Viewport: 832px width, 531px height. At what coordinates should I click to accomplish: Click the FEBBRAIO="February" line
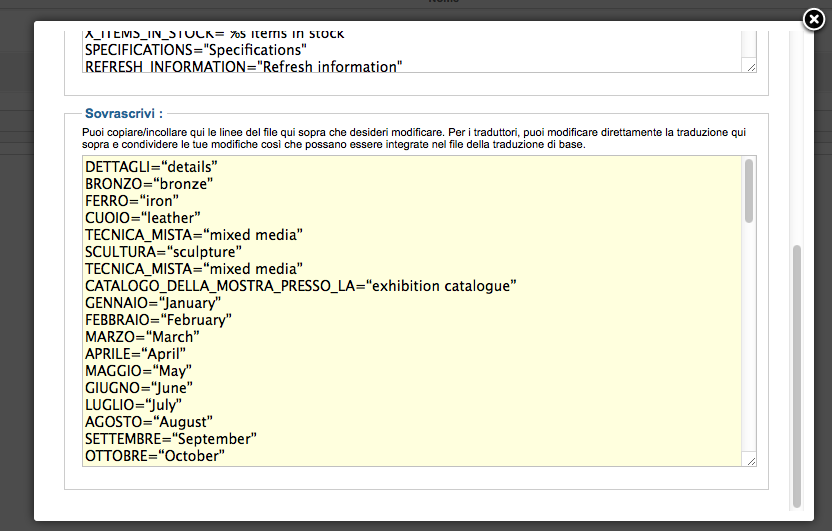(x=158, y=320)
